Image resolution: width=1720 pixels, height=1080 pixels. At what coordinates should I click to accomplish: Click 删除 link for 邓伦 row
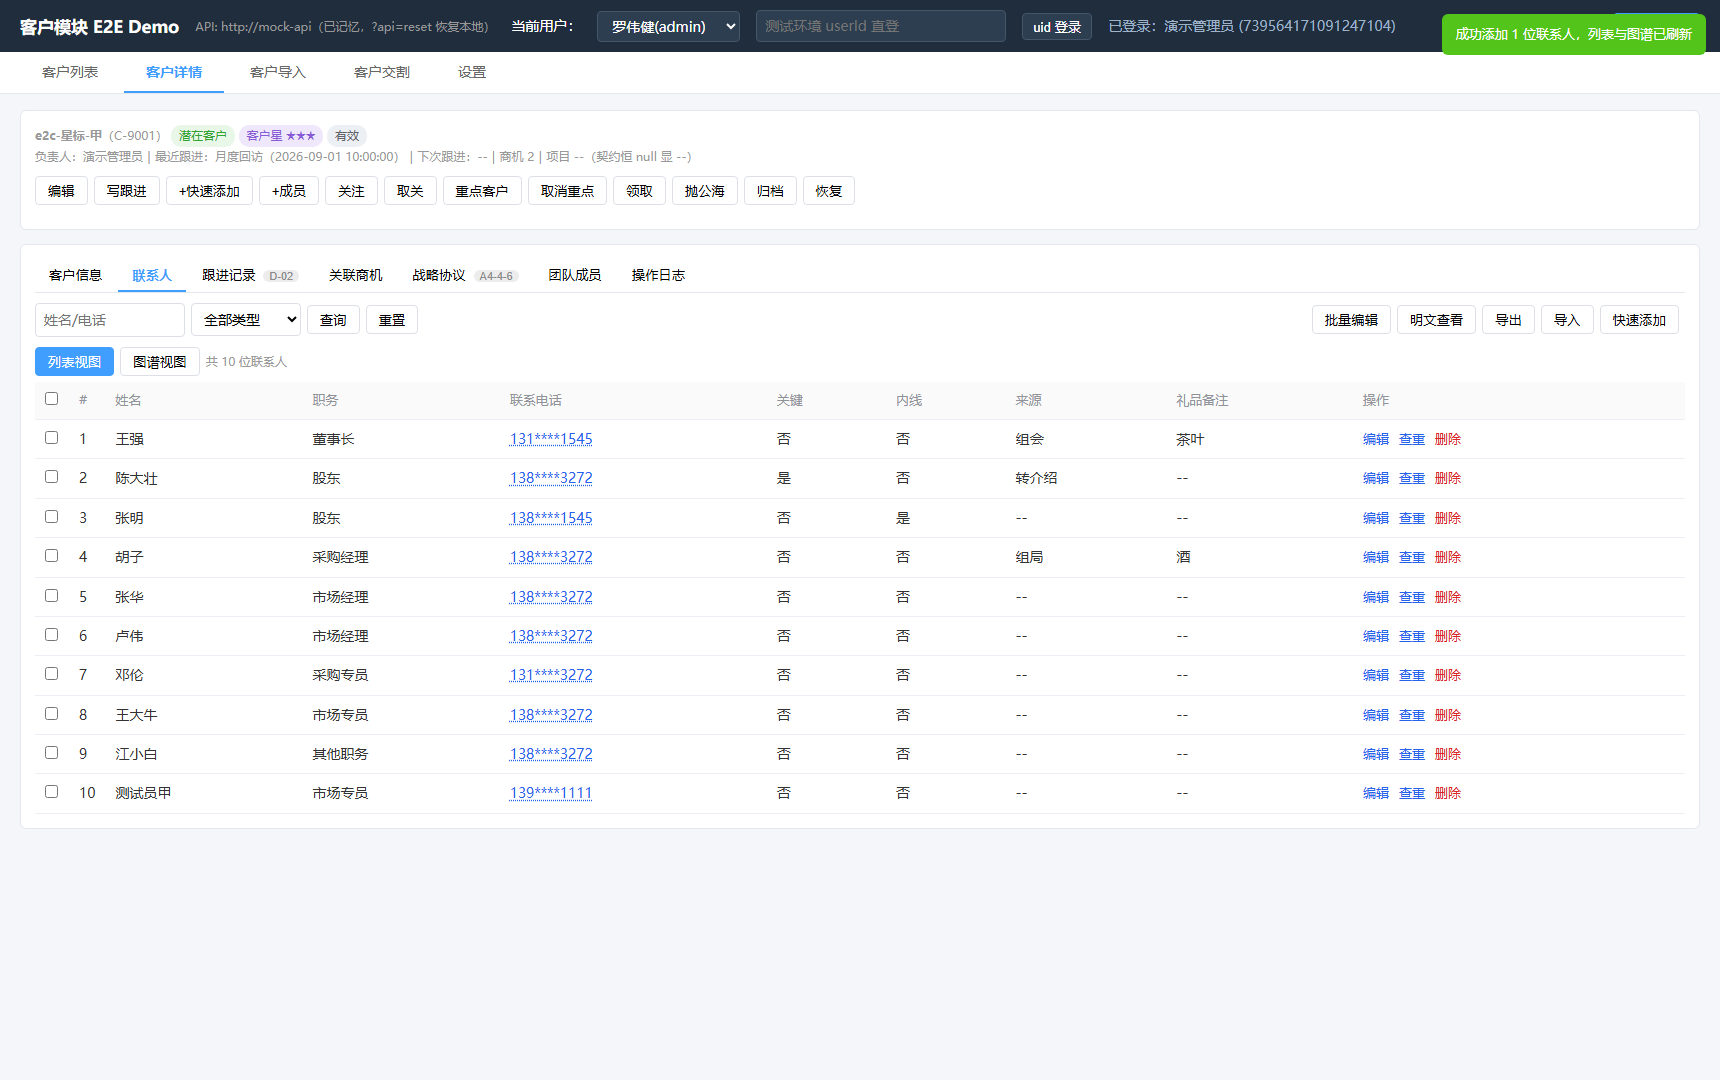pyautogui.click(x=1448, y=675)
